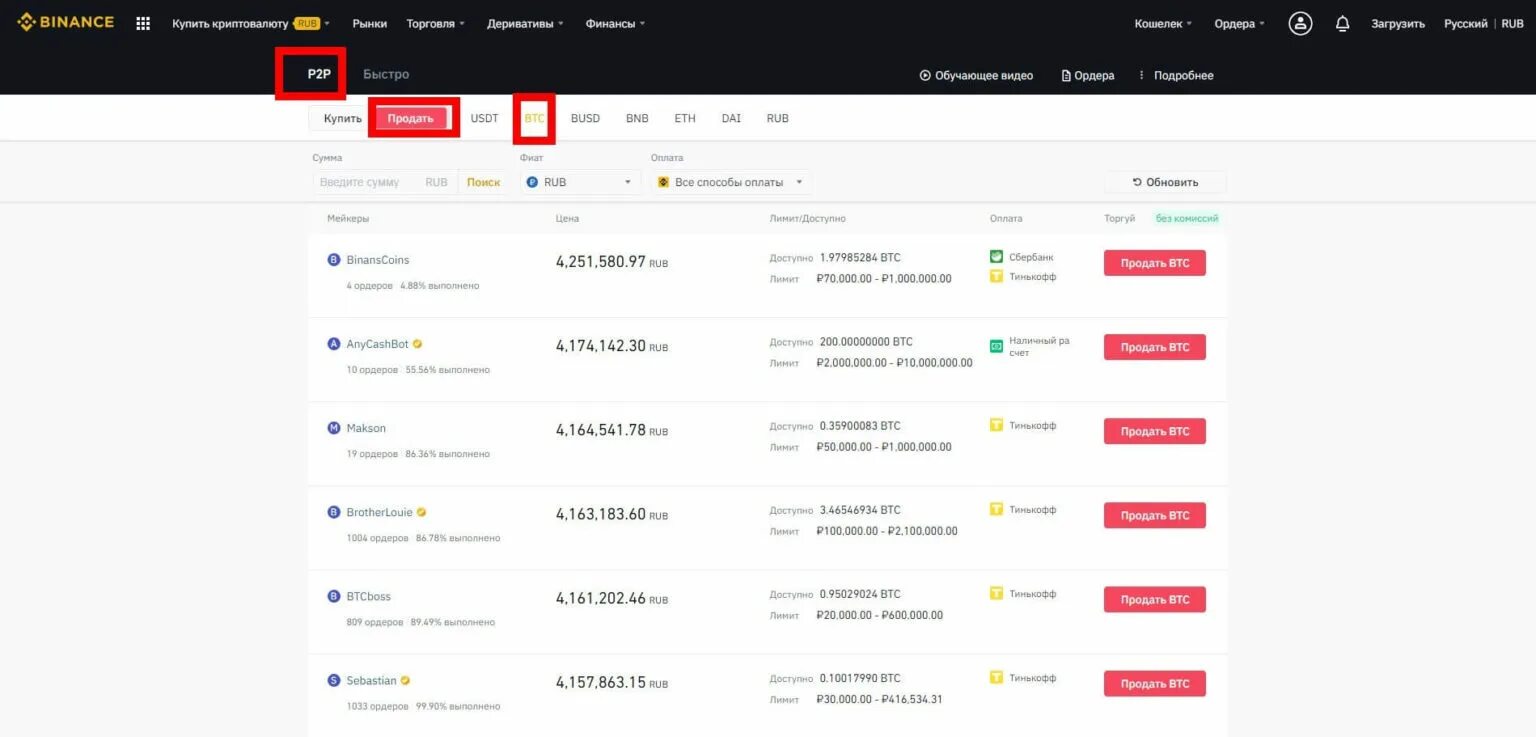Switch currency to RUB in top bar
Viewport: 1536px width, 737px height.
(x=1513, y=23)
